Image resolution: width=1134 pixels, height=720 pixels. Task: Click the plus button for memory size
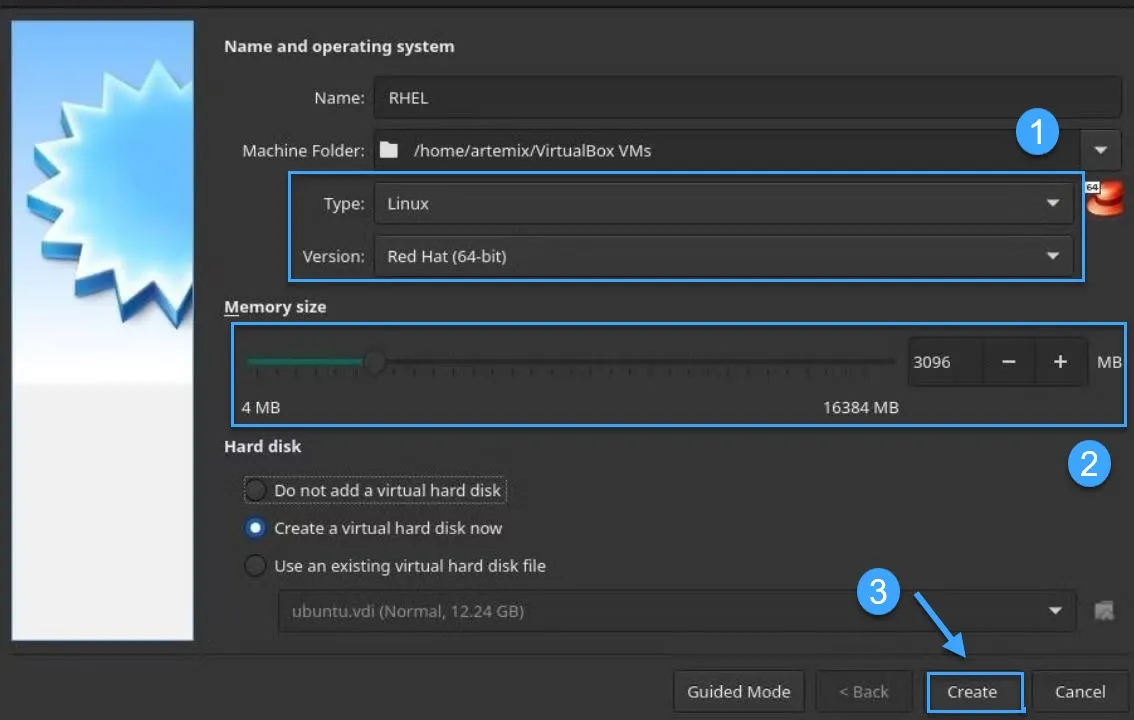1060,362
